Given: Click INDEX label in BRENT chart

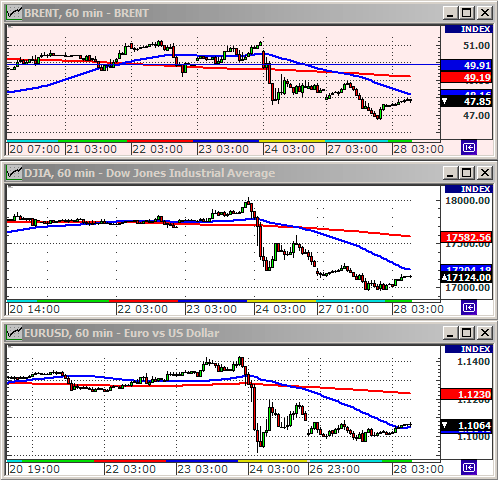Looking at the screenshot, I should 468,29.
